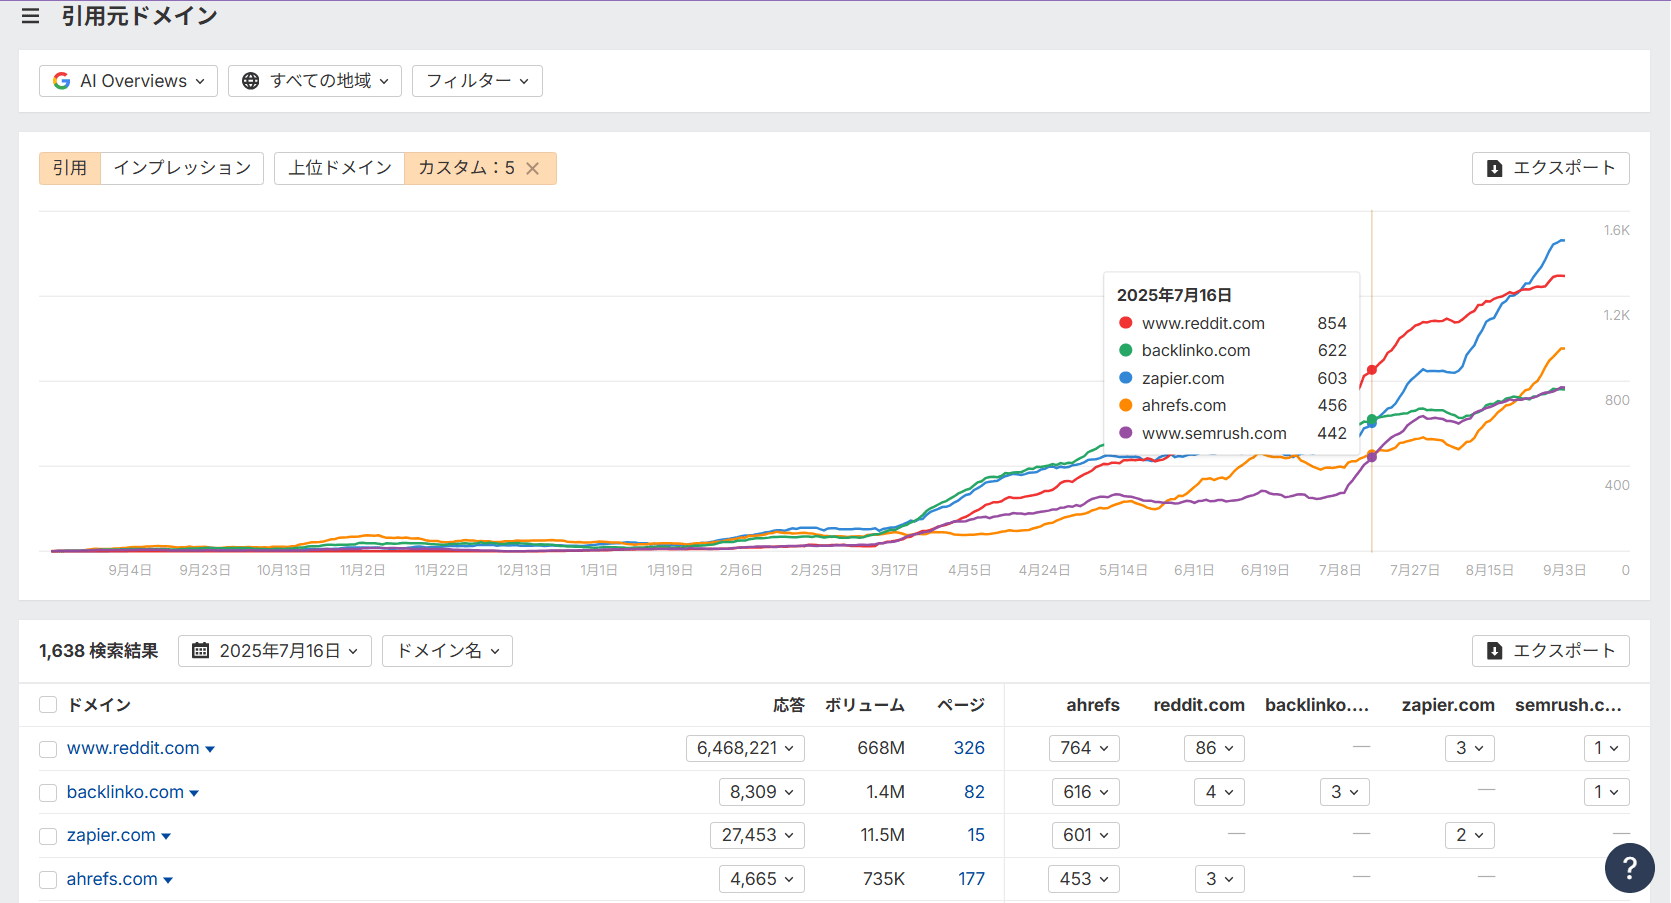Click the ahrefs.com domain link

coord(110,879)
